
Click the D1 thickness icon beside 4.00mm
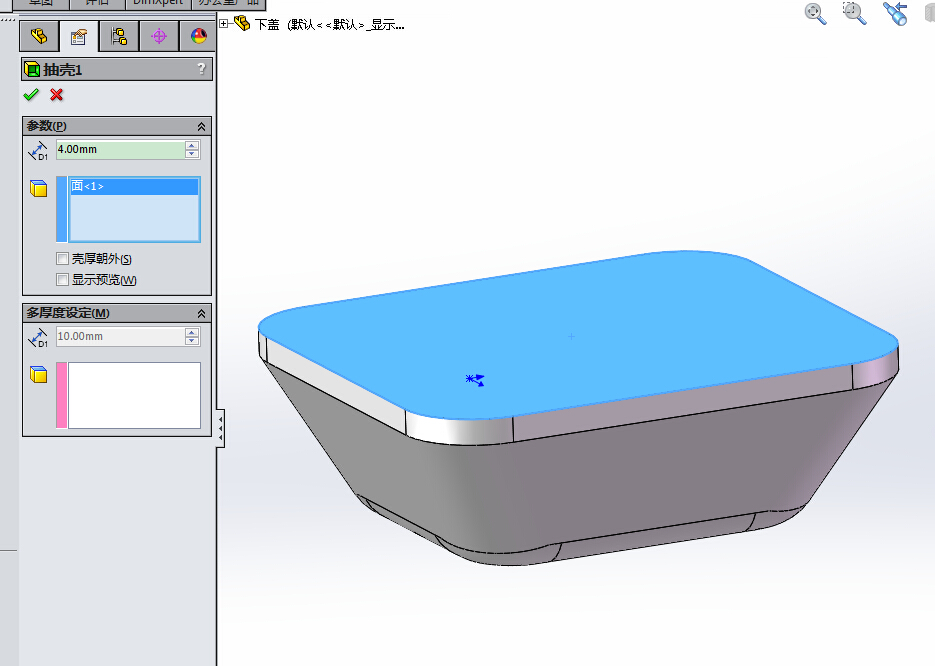pos(38,151)
